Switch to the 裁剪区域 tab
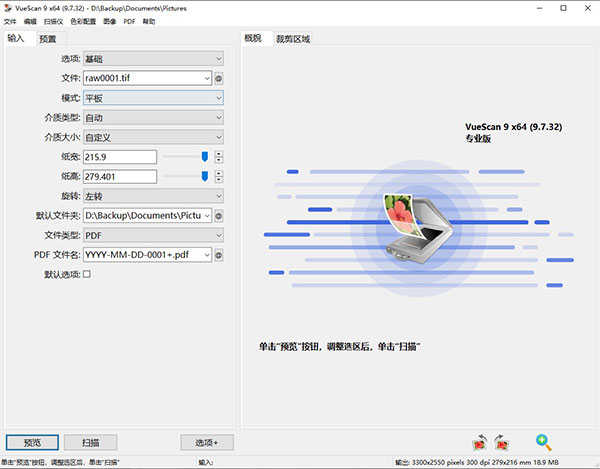 293,39
